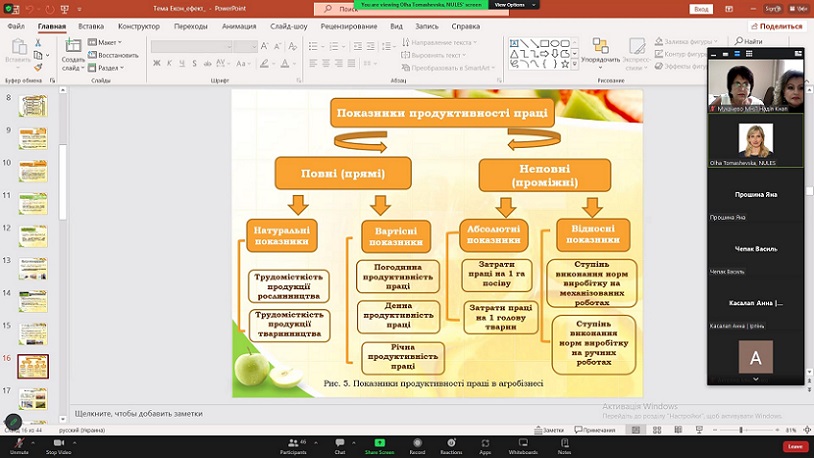Open the Переходы tab
Screen dimensions: 814x458
tap(191, 26)
